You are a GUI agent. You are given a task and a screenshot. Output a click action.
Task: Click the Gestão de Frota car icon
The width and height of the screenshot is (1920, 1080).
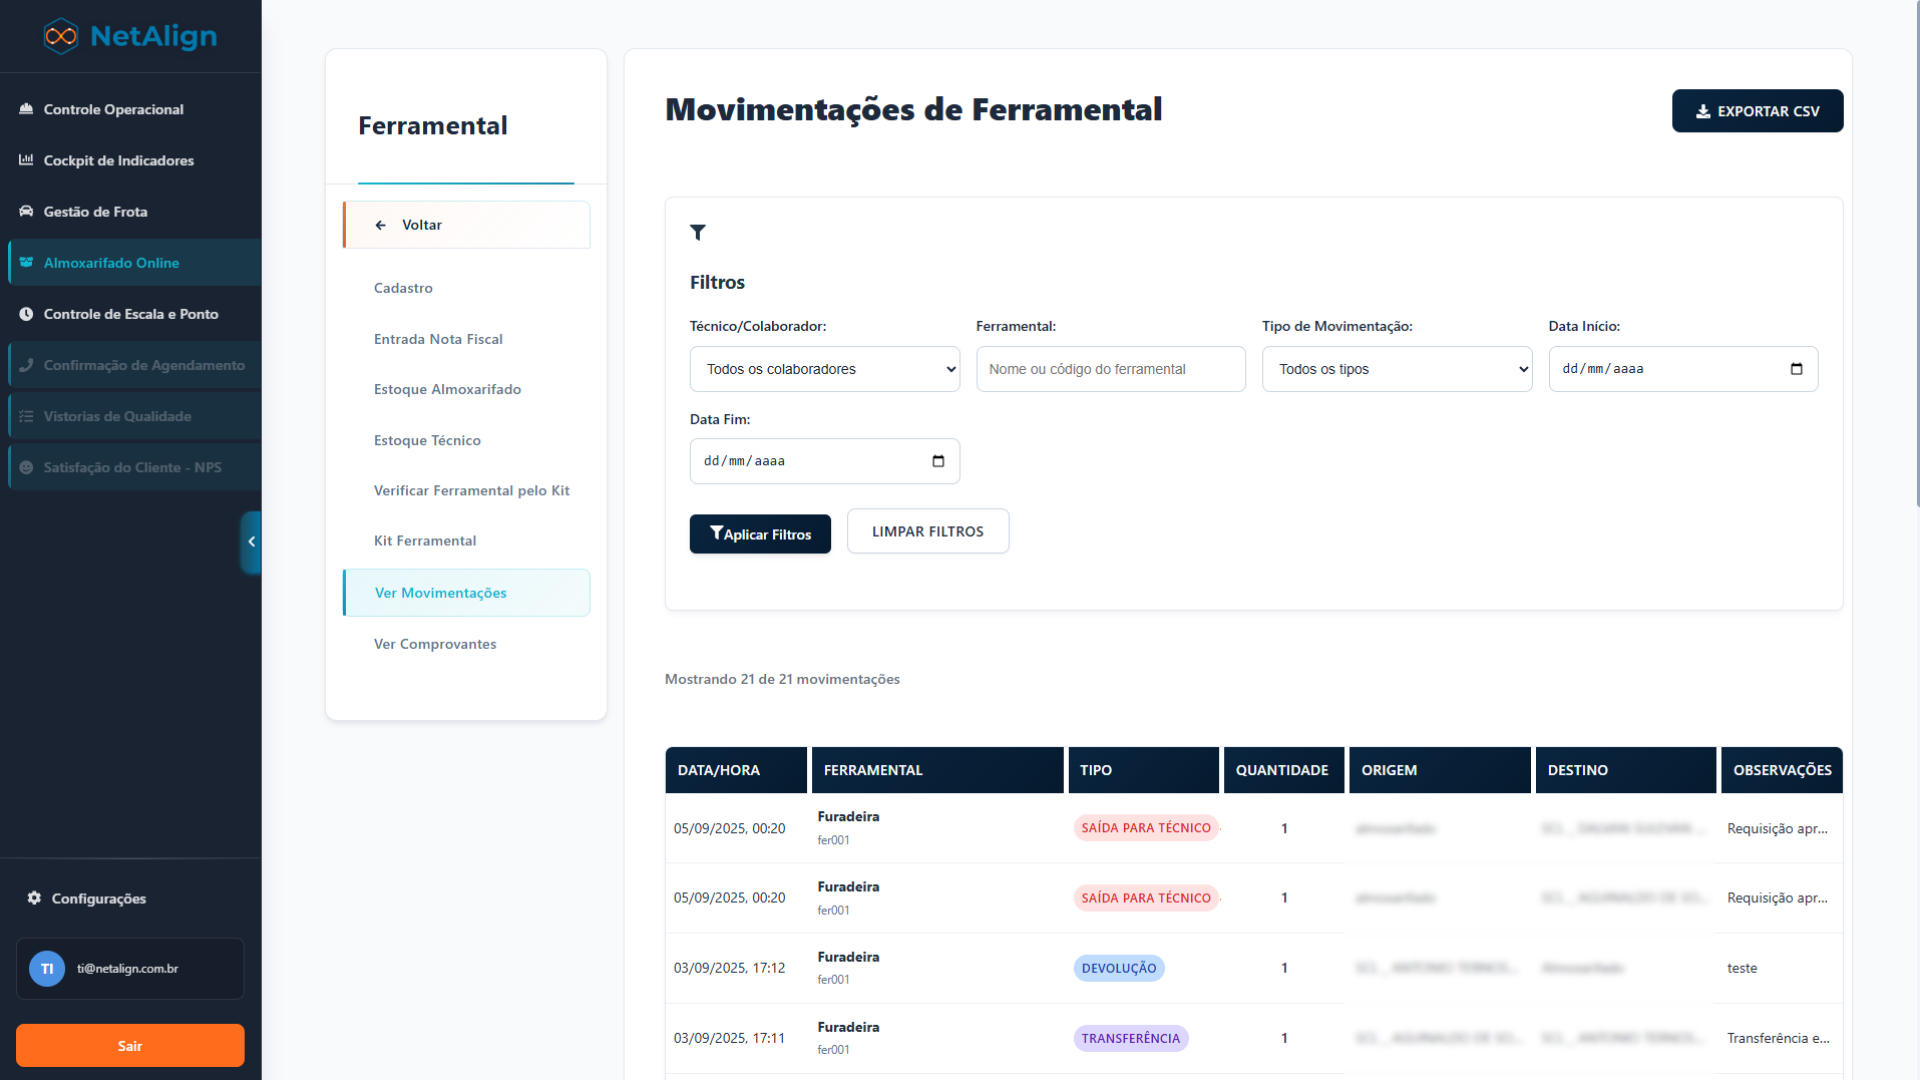click(x=26, y=211)
